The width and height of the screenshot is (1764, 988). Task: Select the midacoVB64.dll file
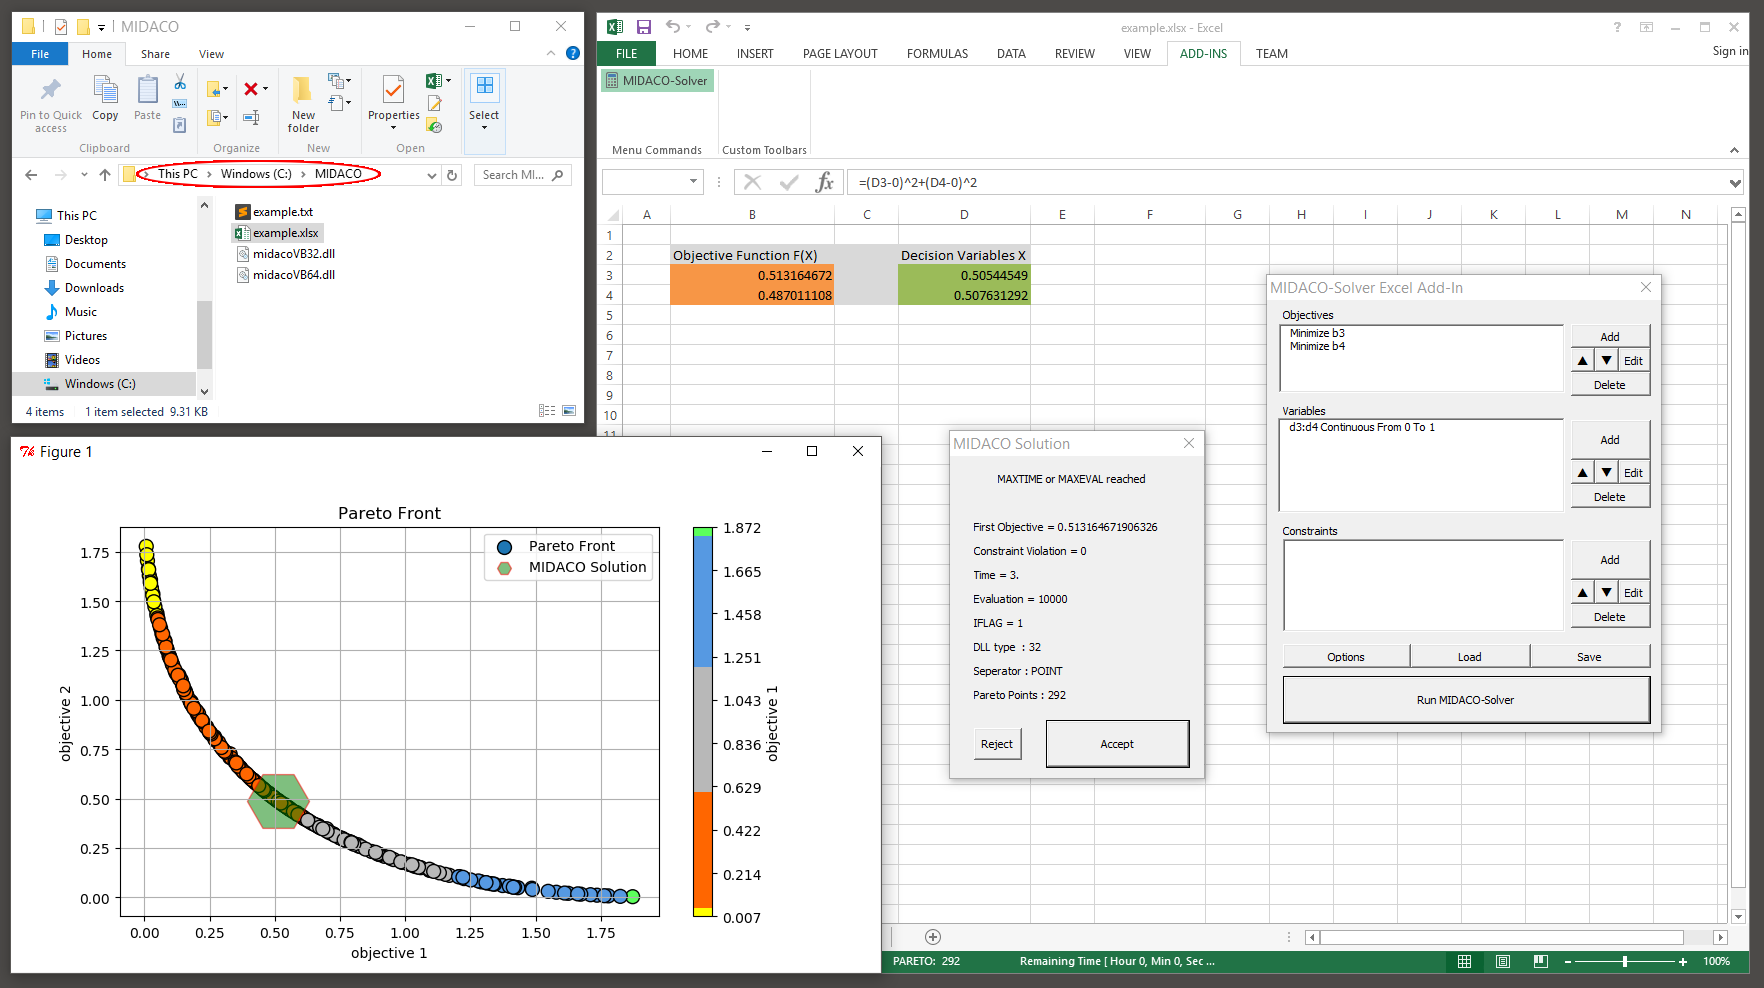(285, 275)
